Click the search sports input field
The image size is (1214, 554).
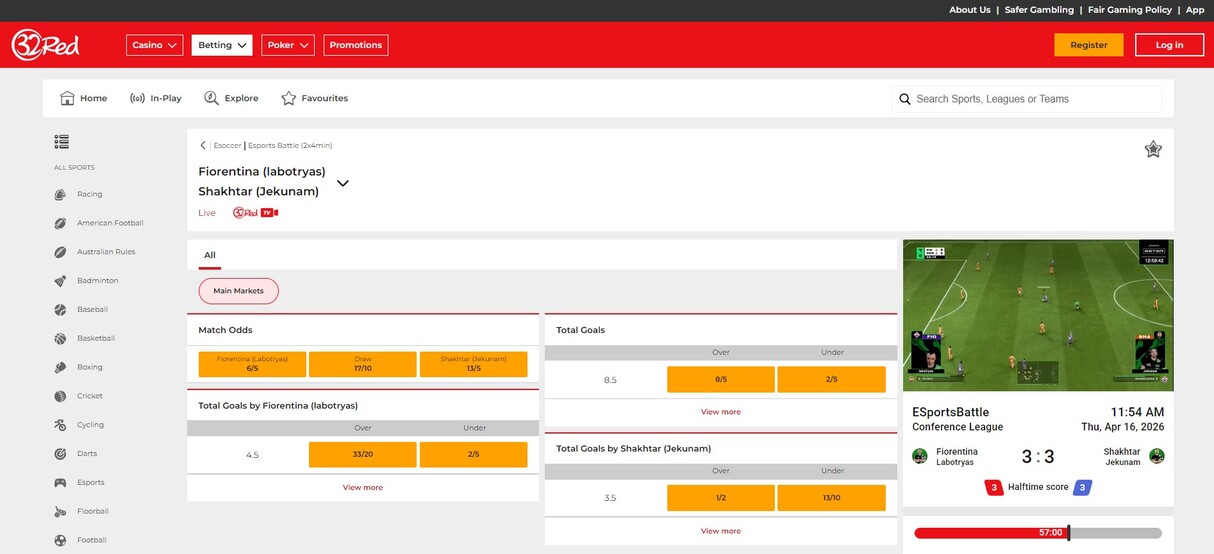pos(1027,99)
